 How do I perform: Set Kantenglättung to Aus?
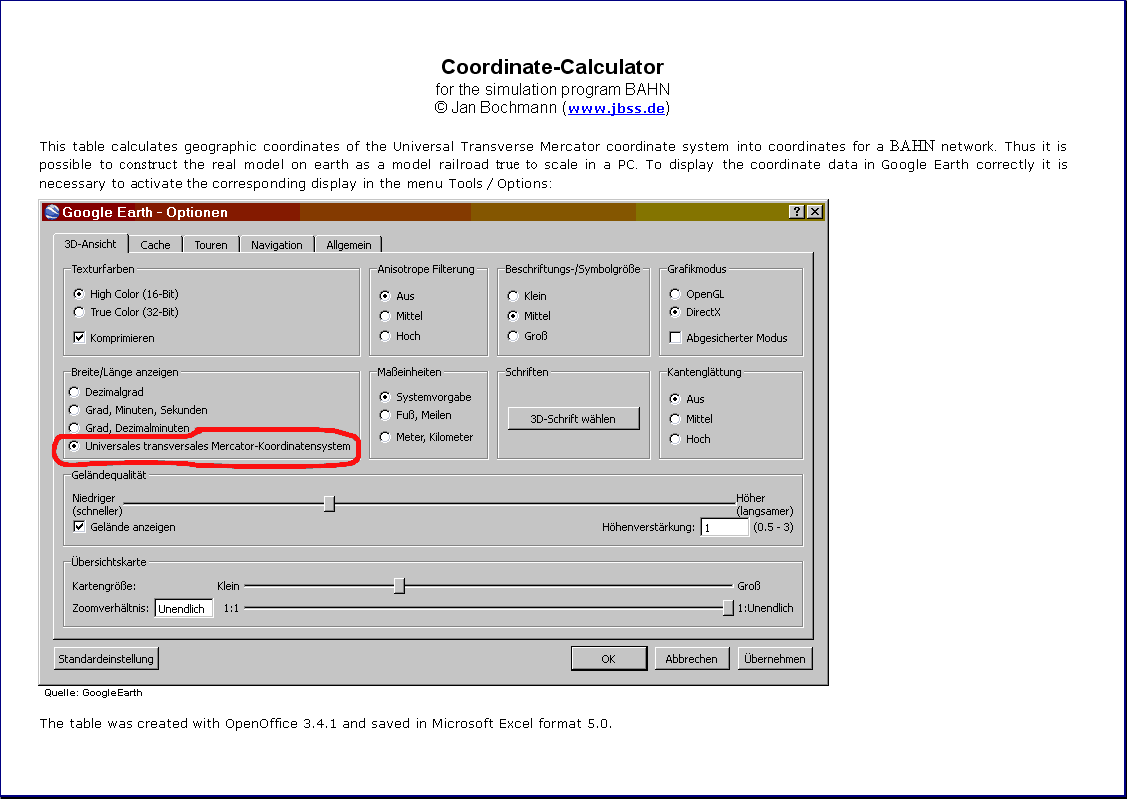coord(687,399)
